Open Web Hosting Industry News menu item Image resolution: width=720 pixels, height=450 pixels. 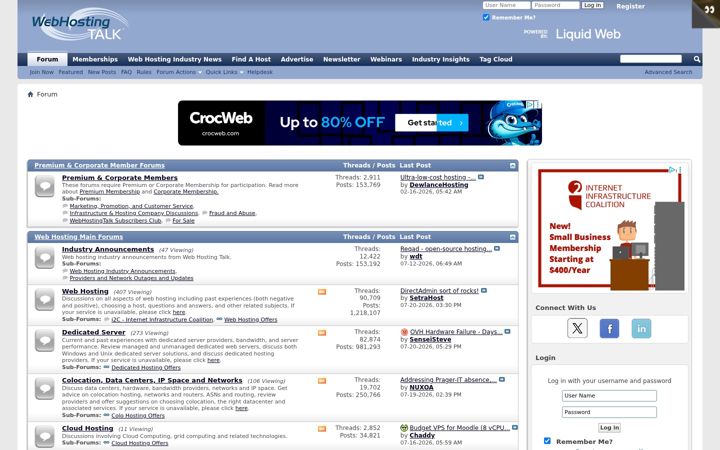(x=174, y=59)
